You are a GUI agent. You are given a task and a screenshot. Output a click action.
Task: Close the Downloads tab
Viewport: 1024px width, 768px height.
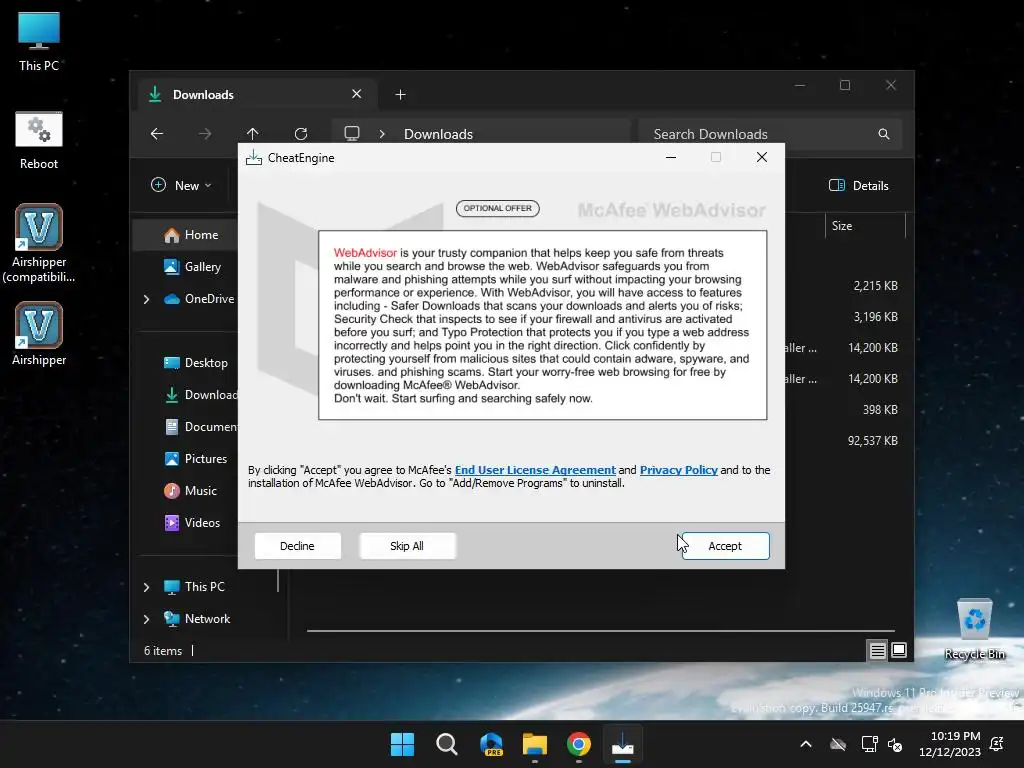coord(357,94)
